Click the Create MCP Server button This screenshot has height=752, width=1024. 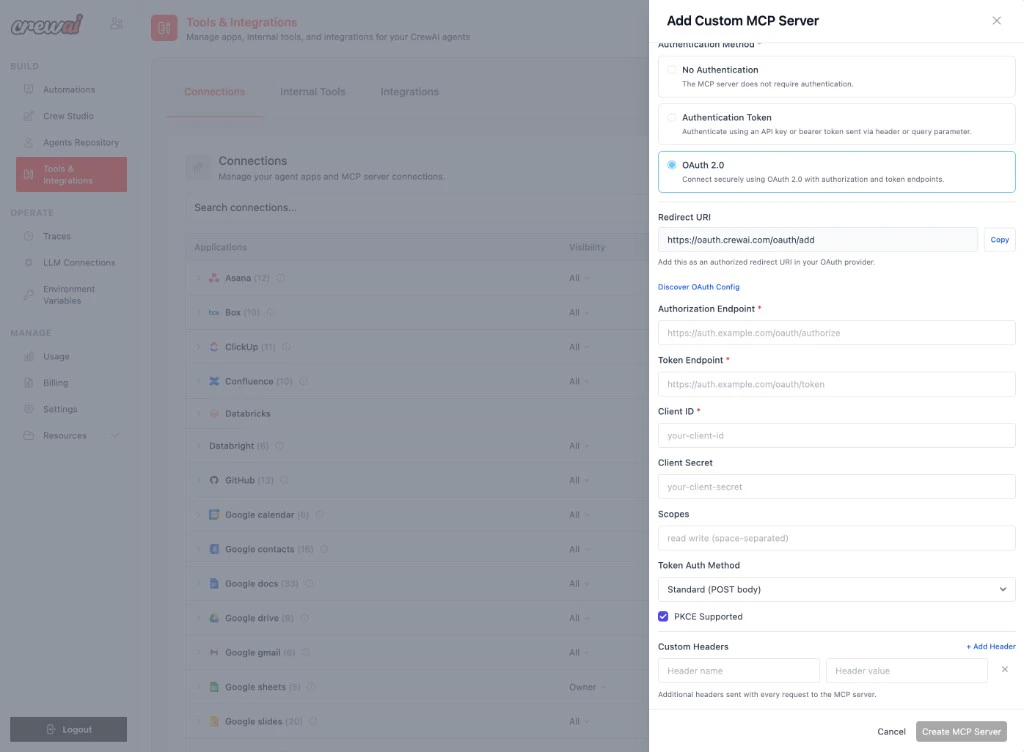pos(960,731)
